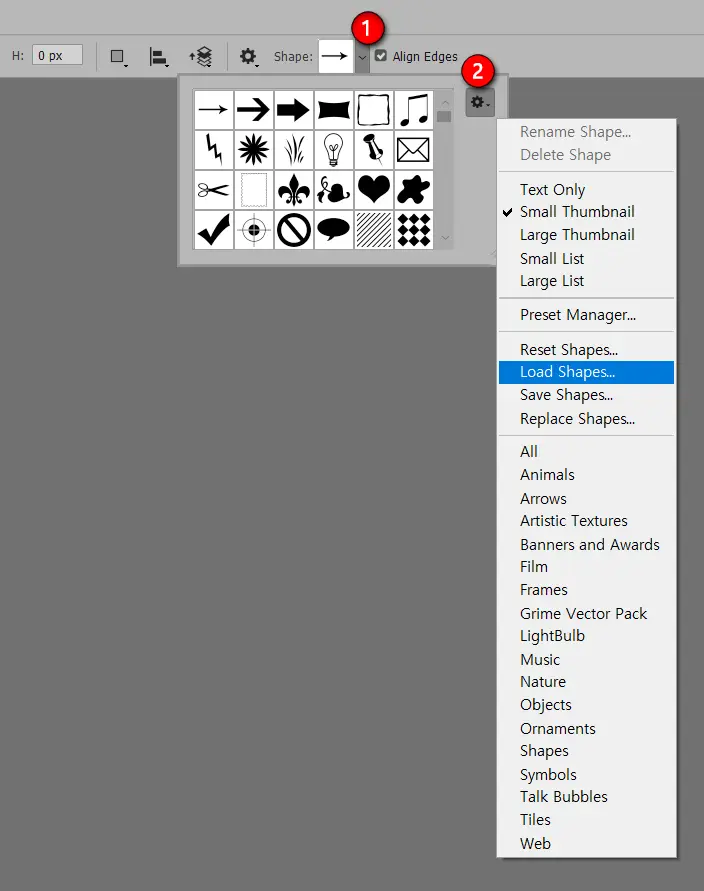
Task: Open Preset Manager
Action: coord(586,315)
